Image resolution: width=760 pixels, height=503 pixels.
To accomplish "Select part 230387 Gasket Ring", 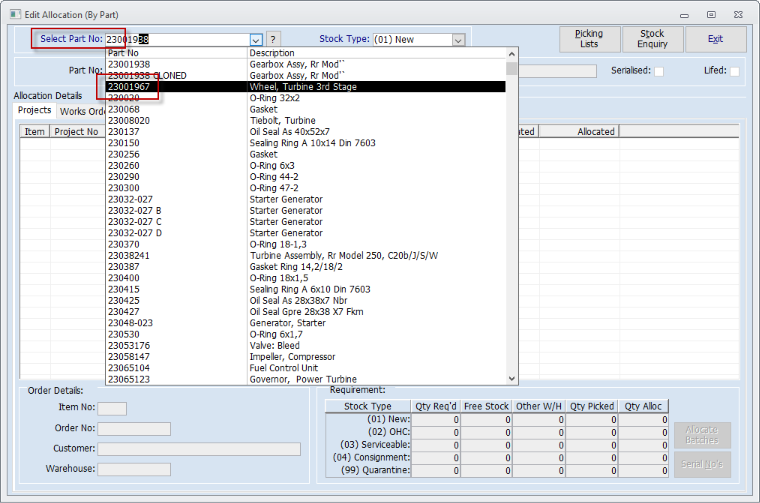I will [x=305, y=267].
